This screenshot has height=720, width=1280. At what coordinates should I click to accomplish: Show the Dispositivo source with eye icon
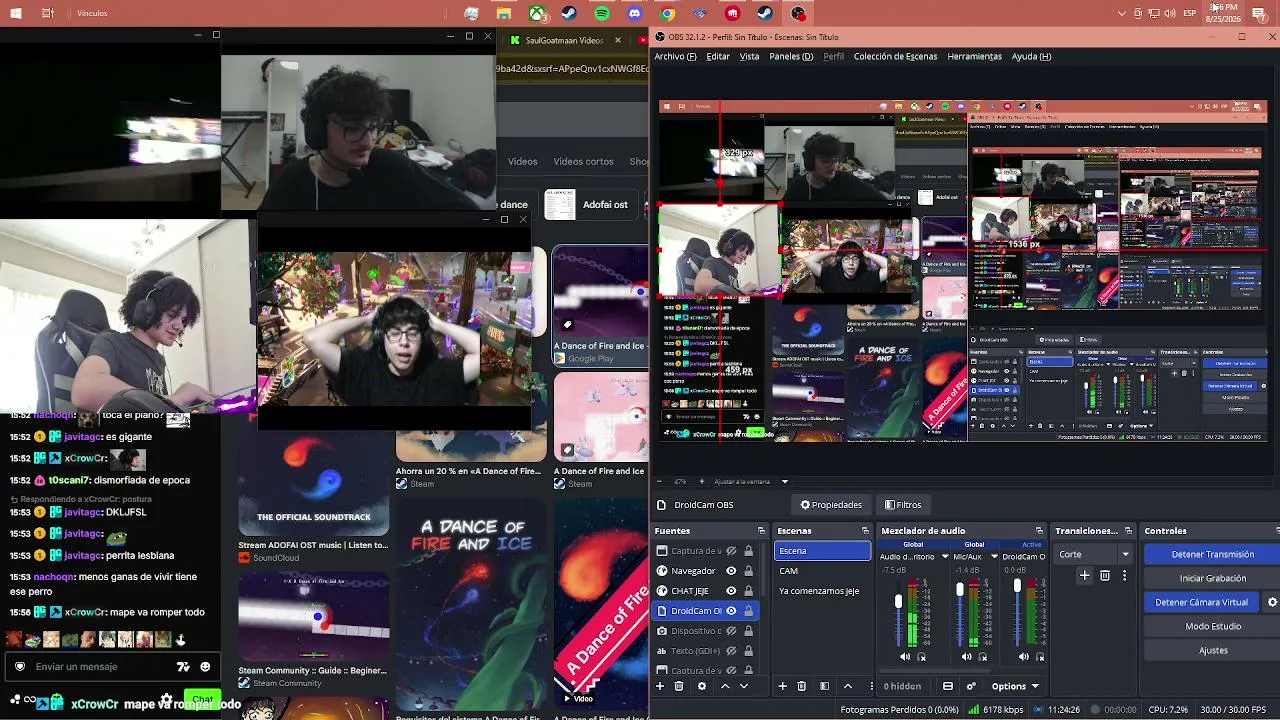[x=731, y=631]
